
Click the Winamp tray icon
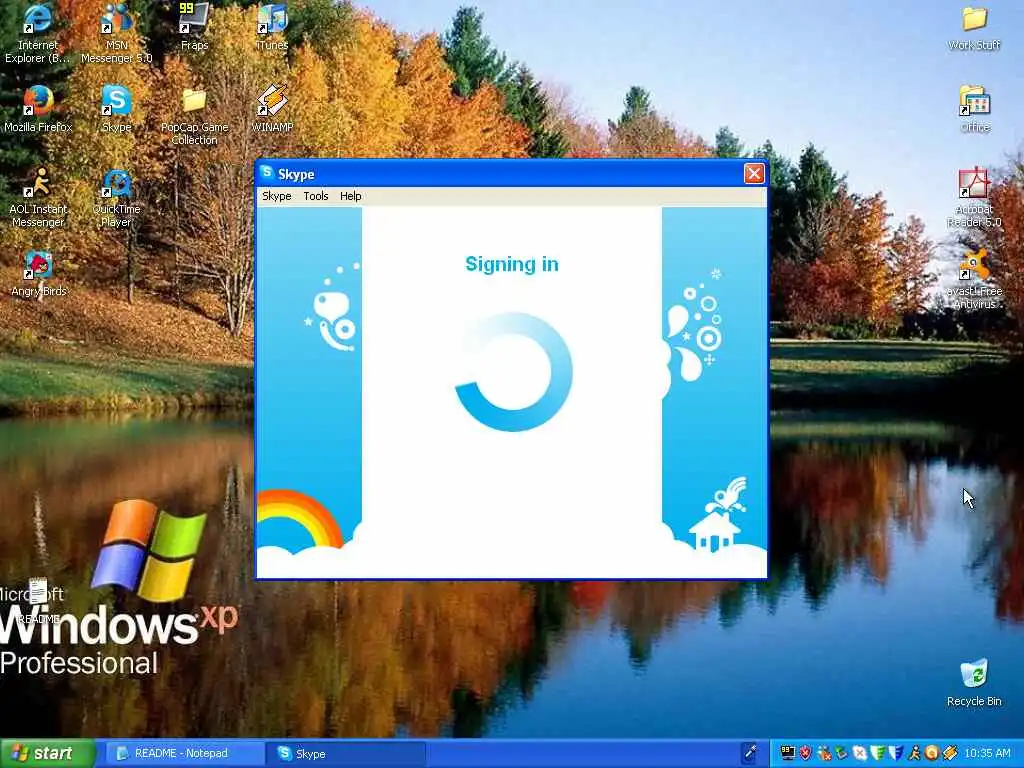(950, 753)
